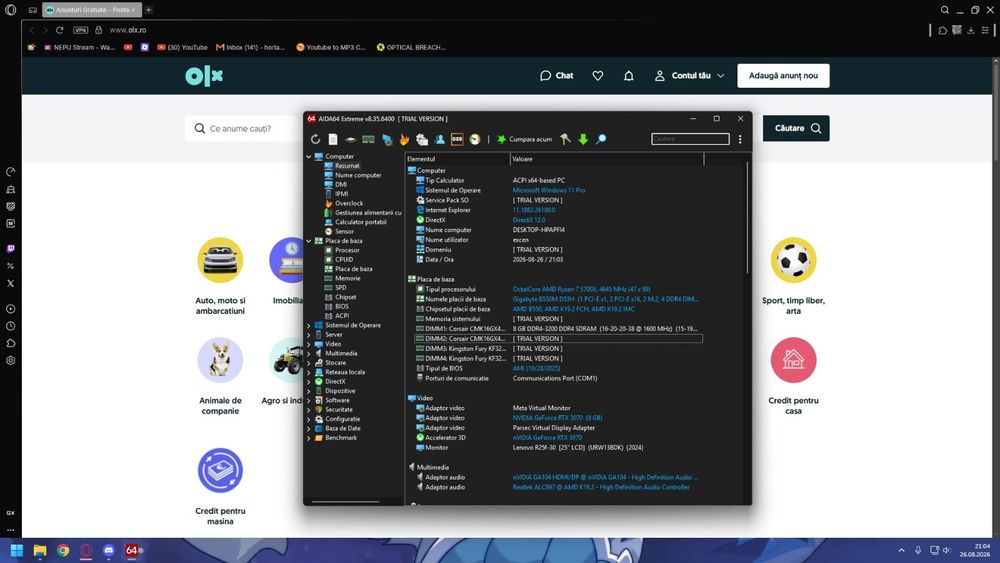The image size is (1000, 563).
Task: Click the user profile icon in AIDA64's toolbar
Action: coord(439,139)
